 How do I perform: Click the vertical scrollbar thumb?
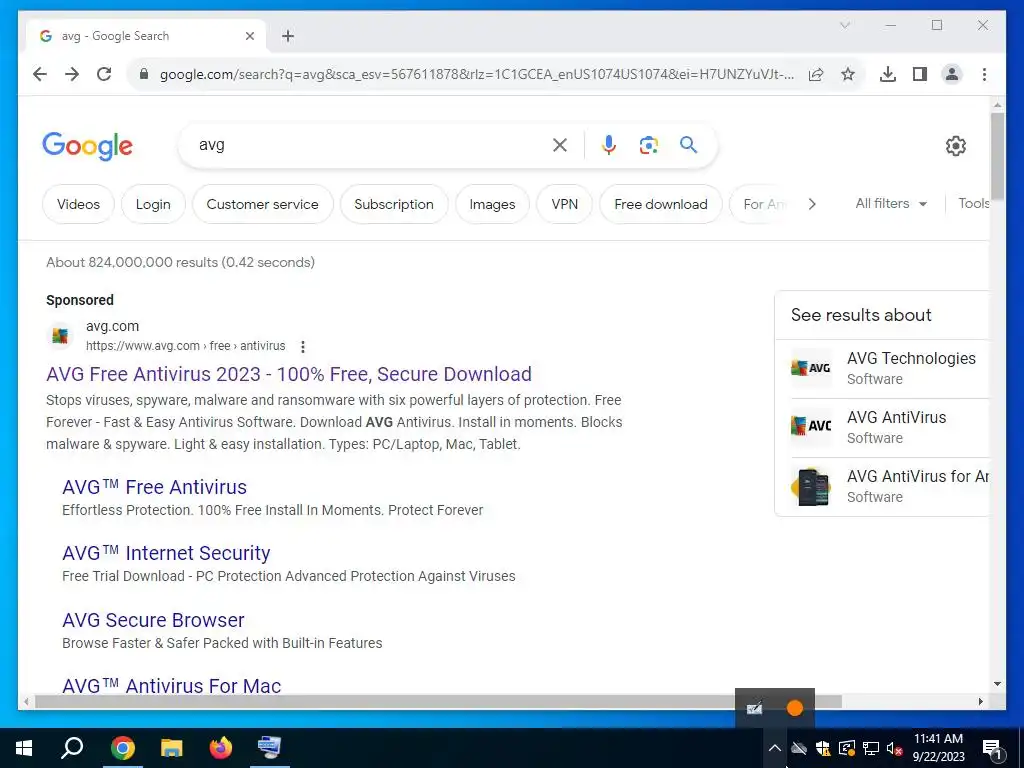click(x=997, y=156)
